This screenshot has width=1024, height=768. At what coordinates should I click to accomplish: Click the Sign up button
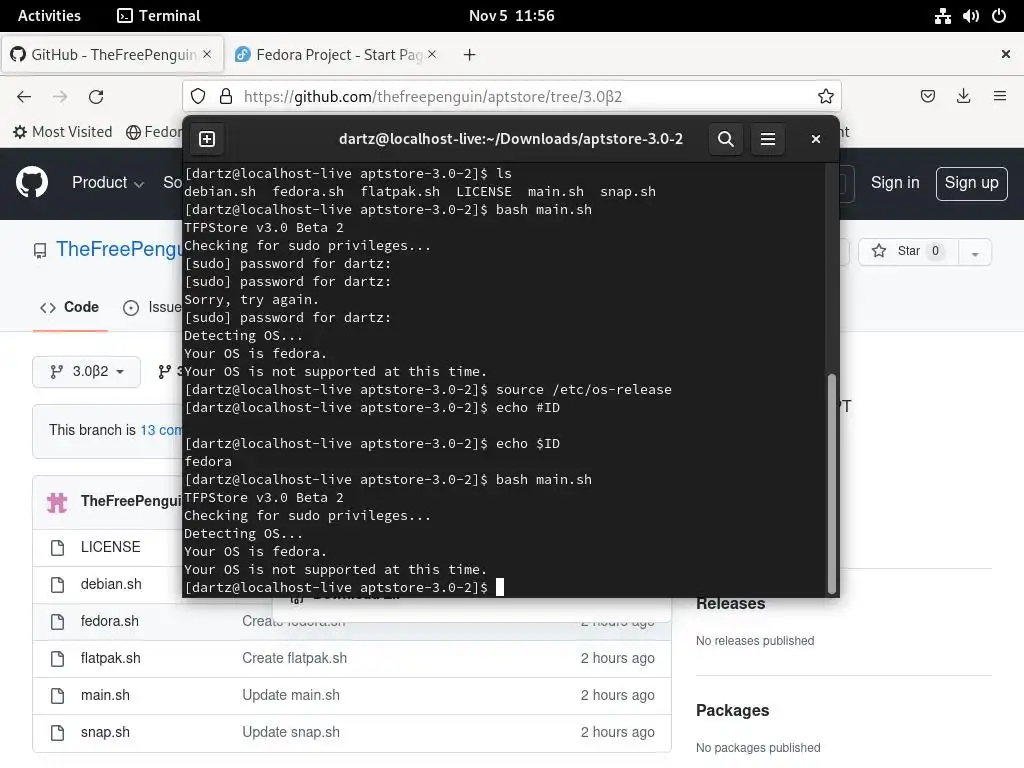pos(971,184)
